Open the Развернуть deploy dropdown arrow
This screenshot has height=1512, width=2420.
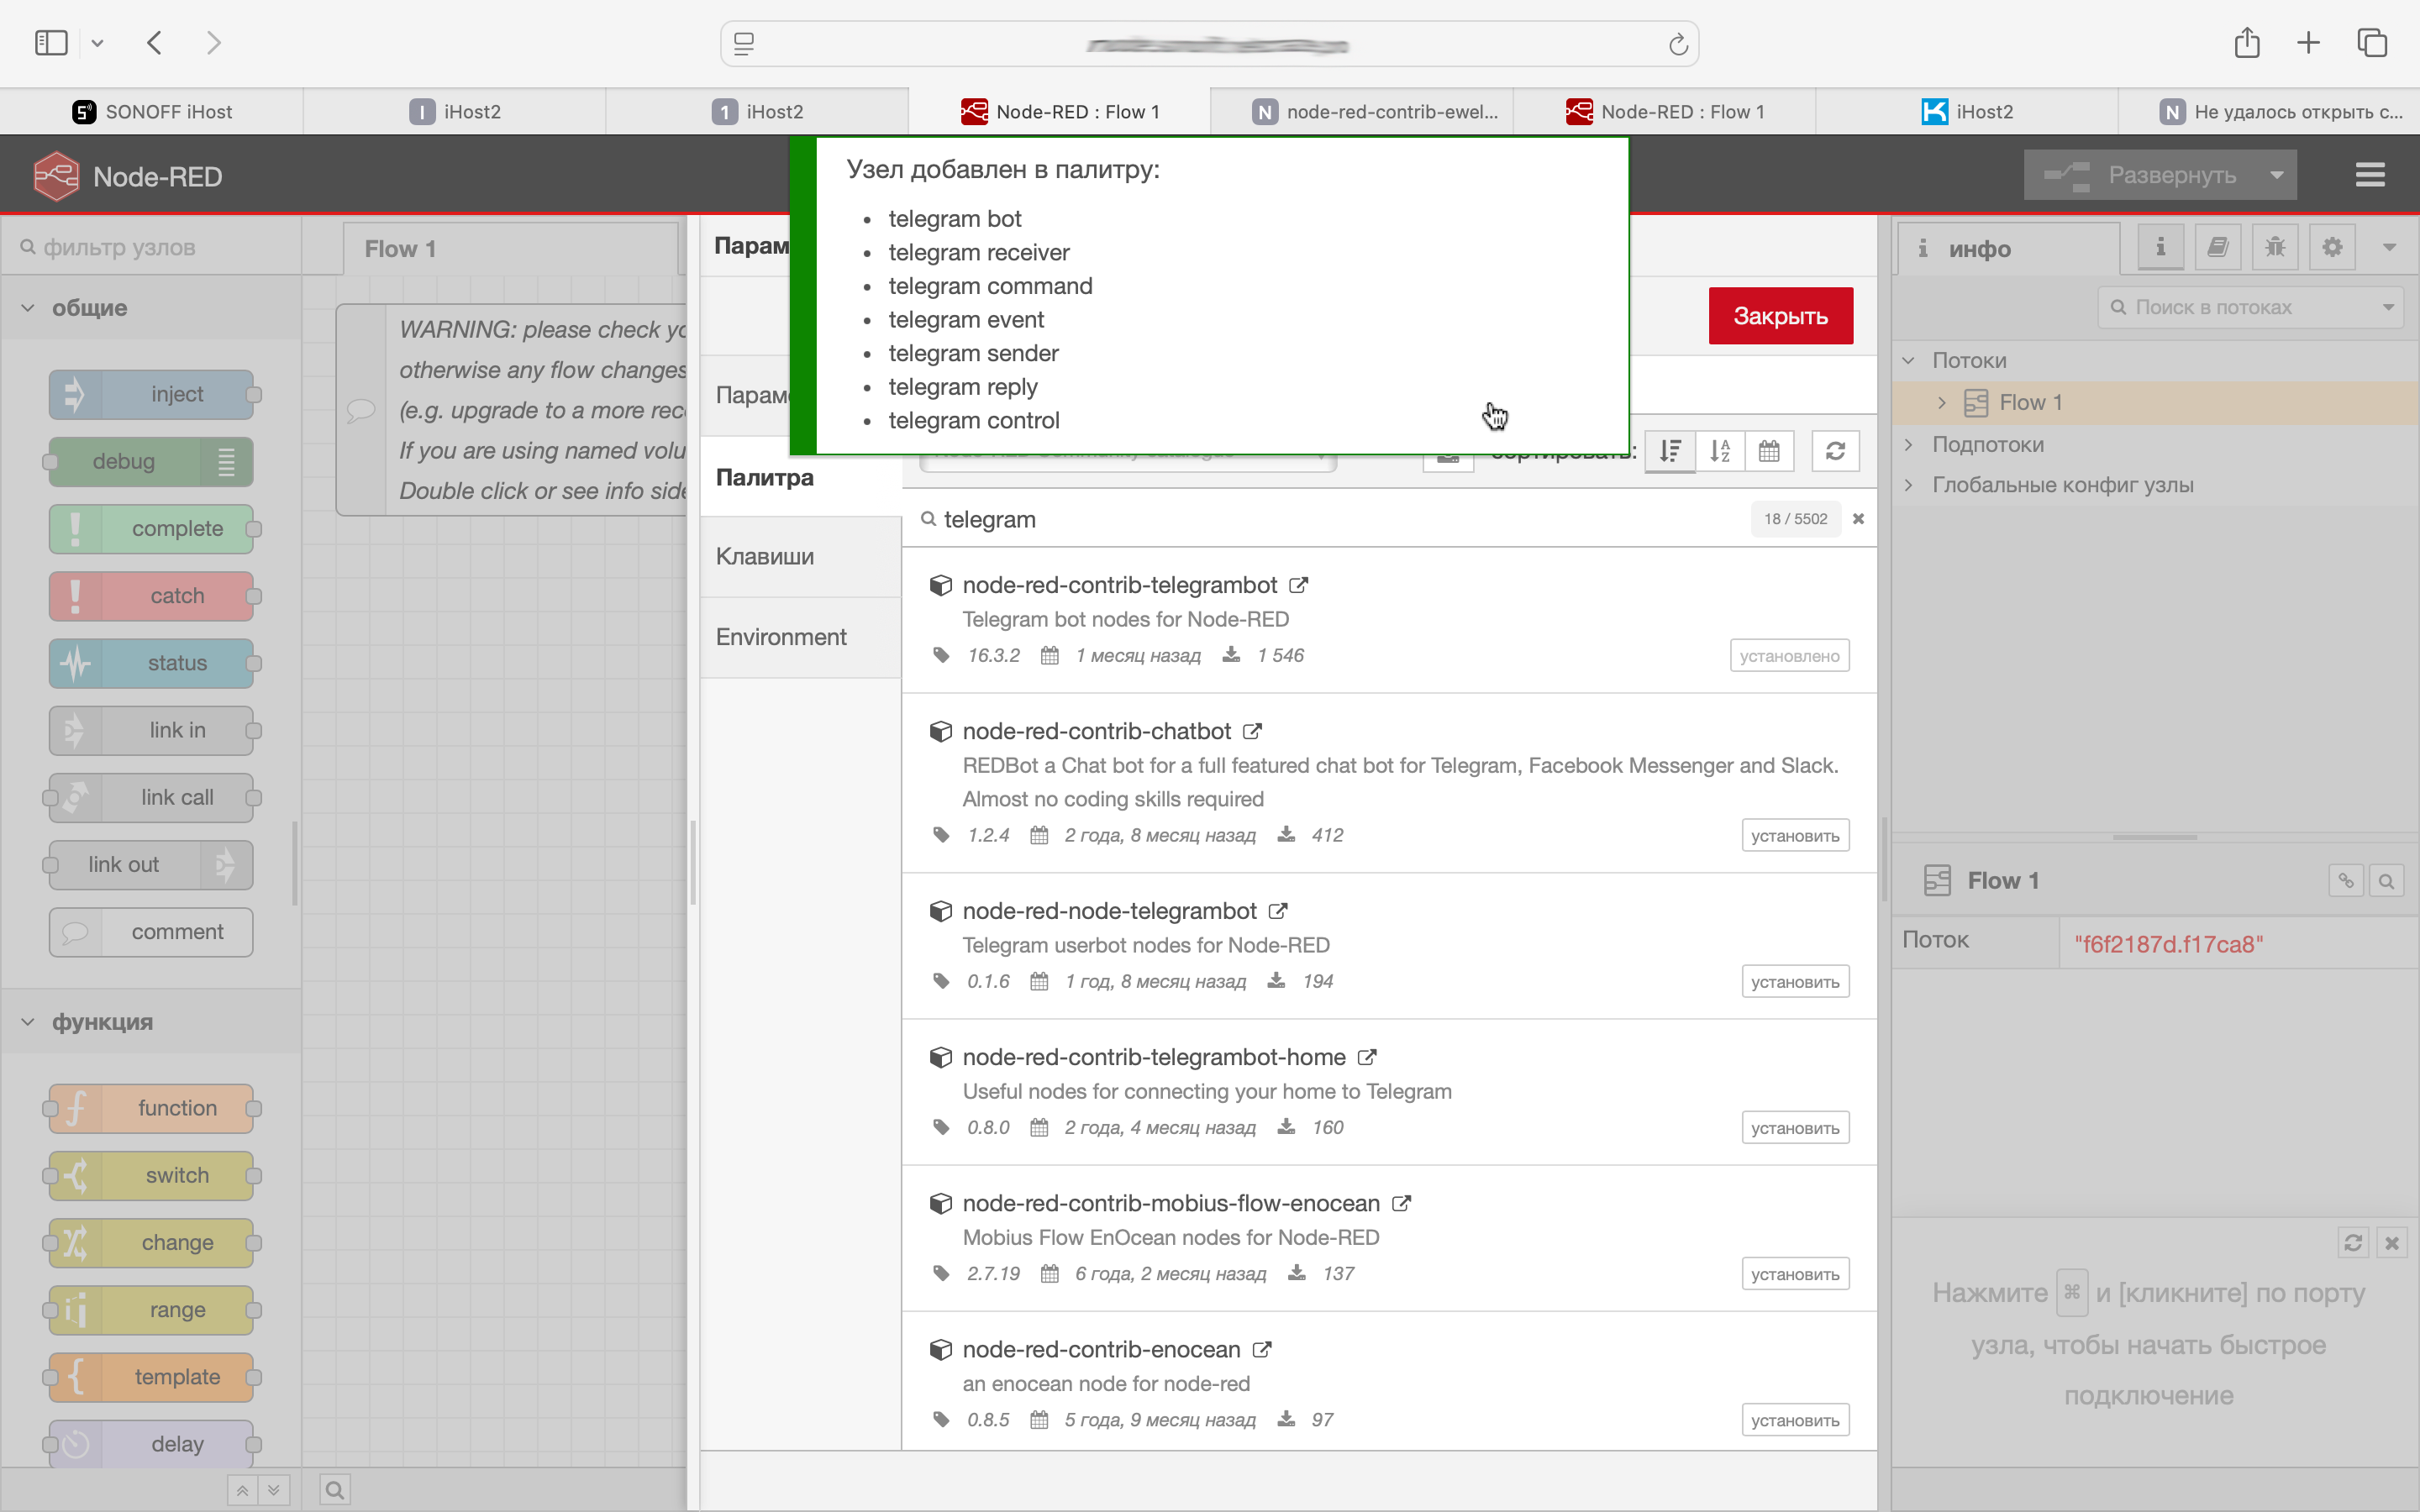(2277, 175)
